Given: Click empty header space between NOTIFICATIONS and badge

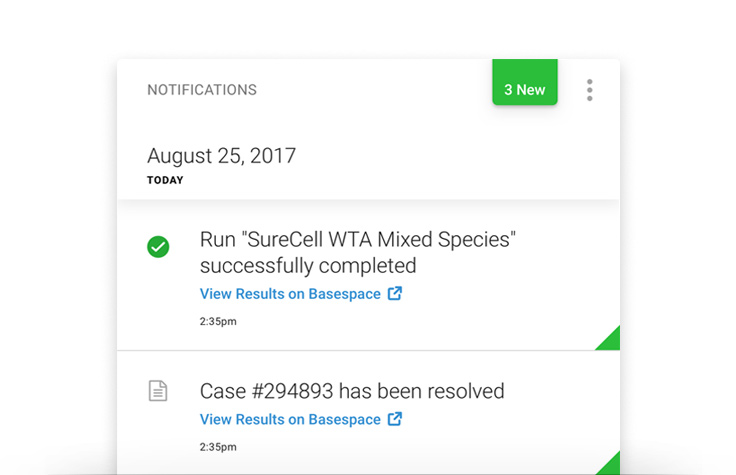Looking at the screenshot, I should point(375,90).
